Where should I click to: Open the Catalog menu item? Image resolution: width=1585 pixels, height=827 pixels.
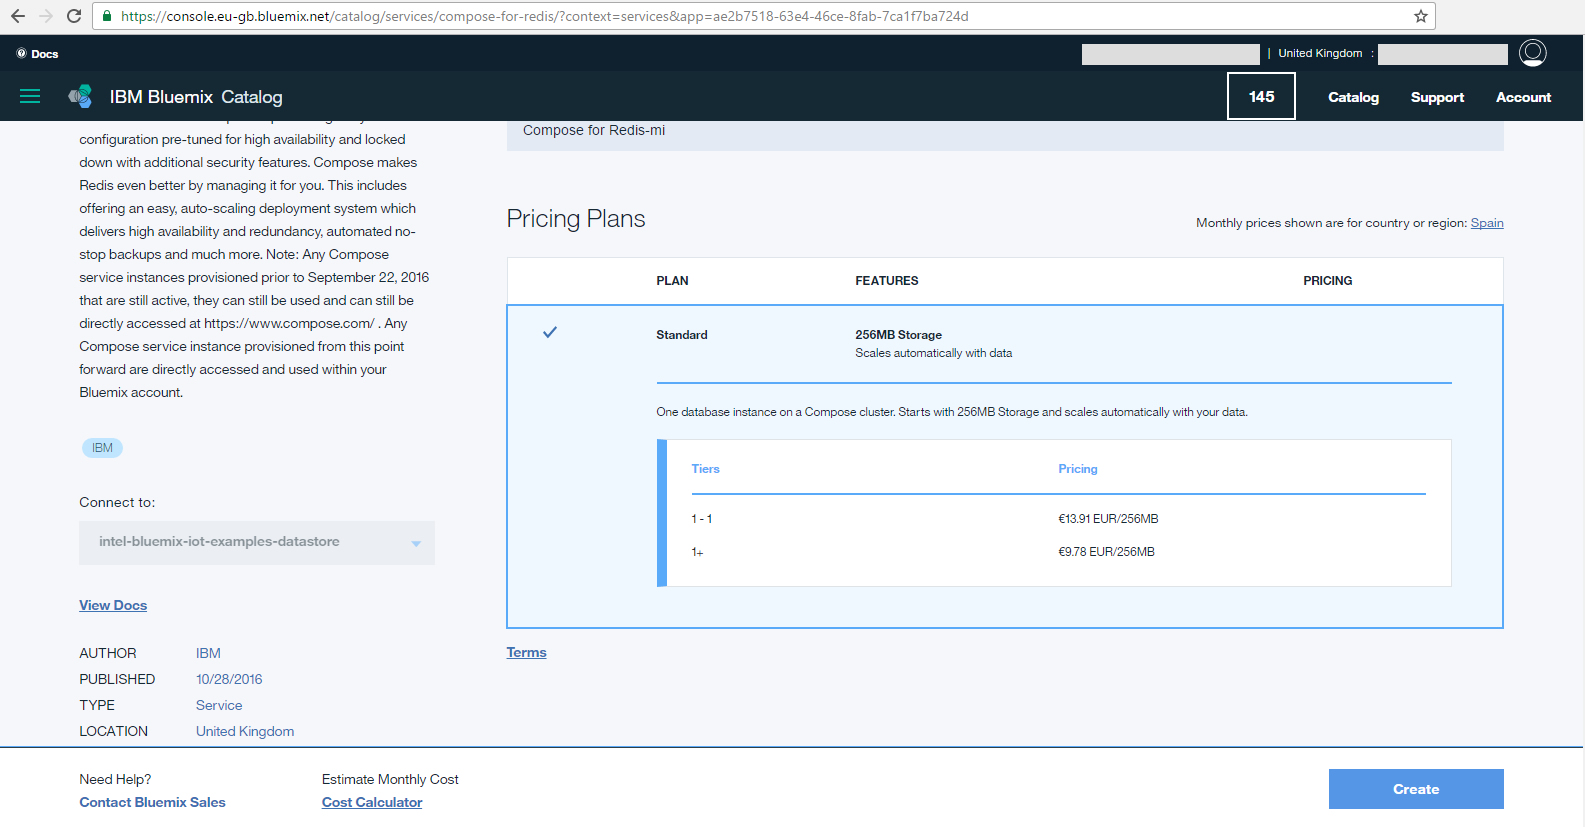(x=1353, y=97)
